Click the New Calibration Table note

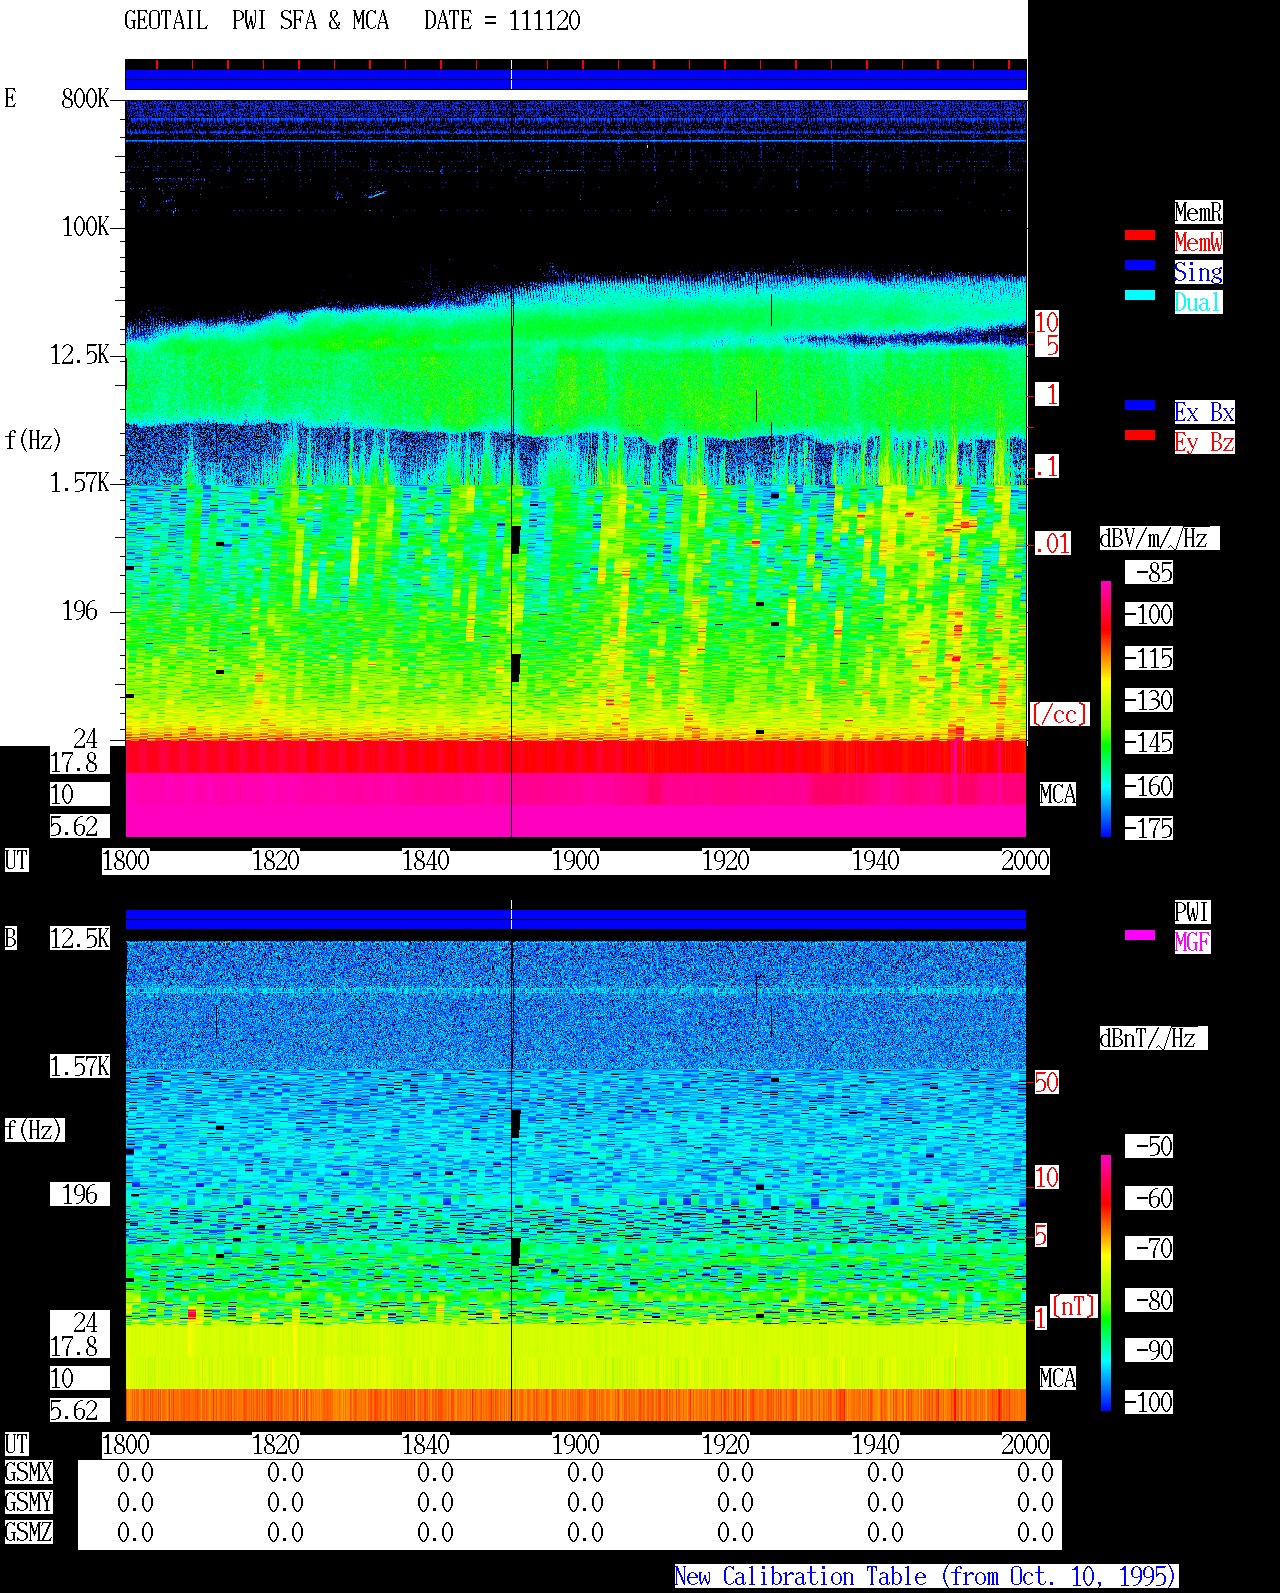click(x=926, y=1577)
